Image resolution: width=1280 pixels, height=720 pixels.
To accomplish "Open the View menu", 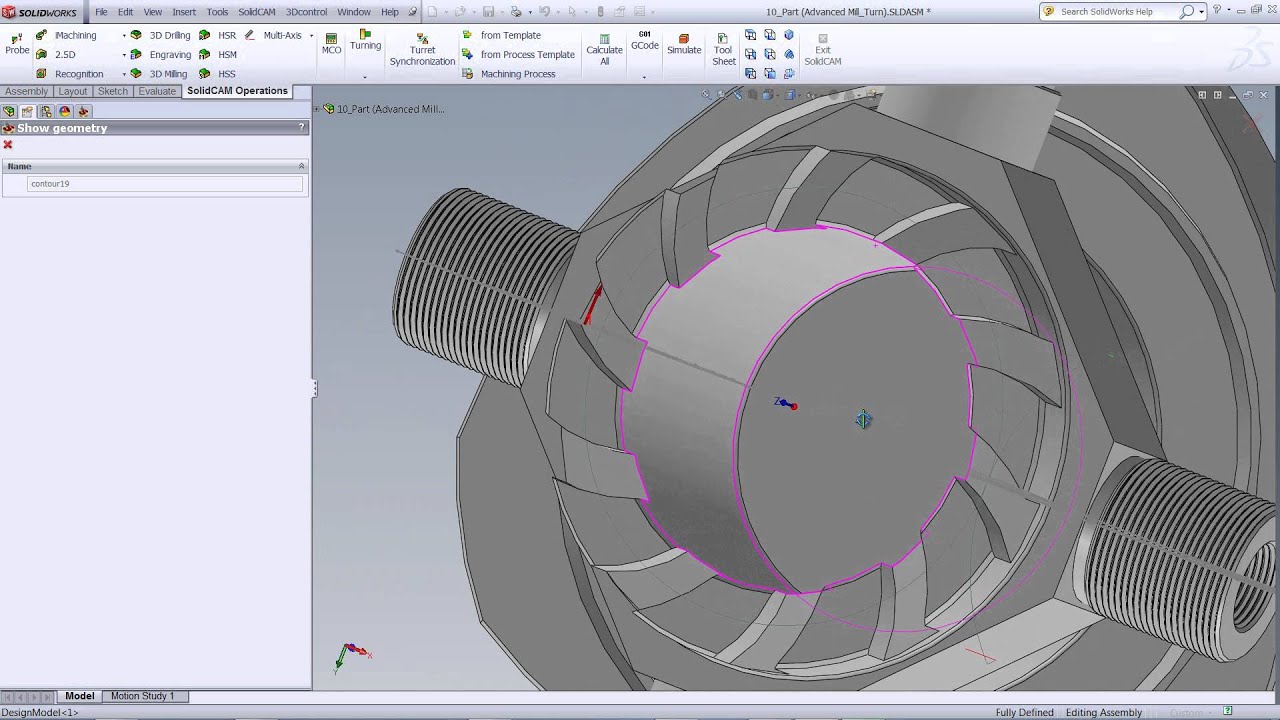I will tap(153, 12).
